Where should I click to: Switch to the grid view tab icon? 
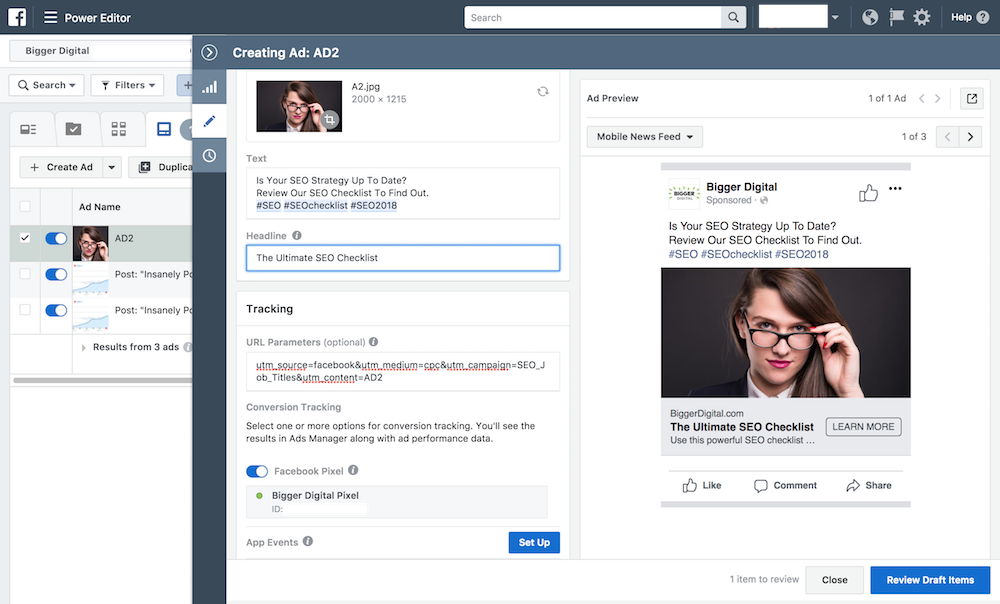click(x=119, y=129)
